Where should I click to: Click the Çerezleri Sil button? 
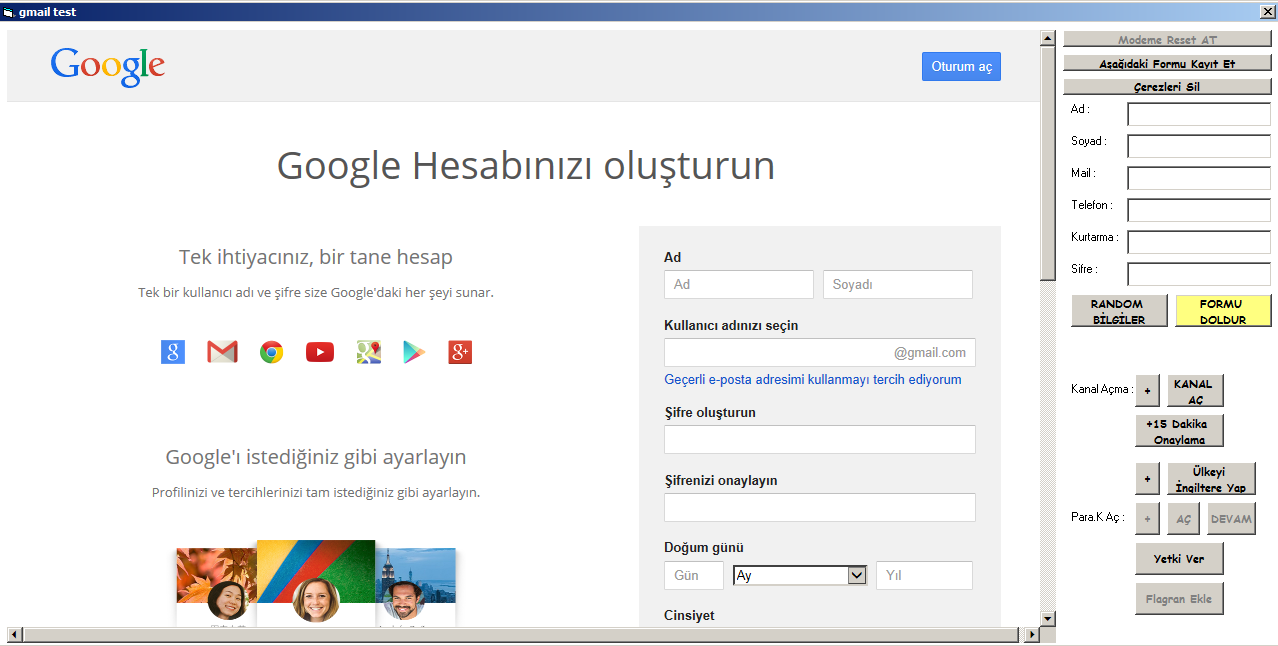point(1167,86)
